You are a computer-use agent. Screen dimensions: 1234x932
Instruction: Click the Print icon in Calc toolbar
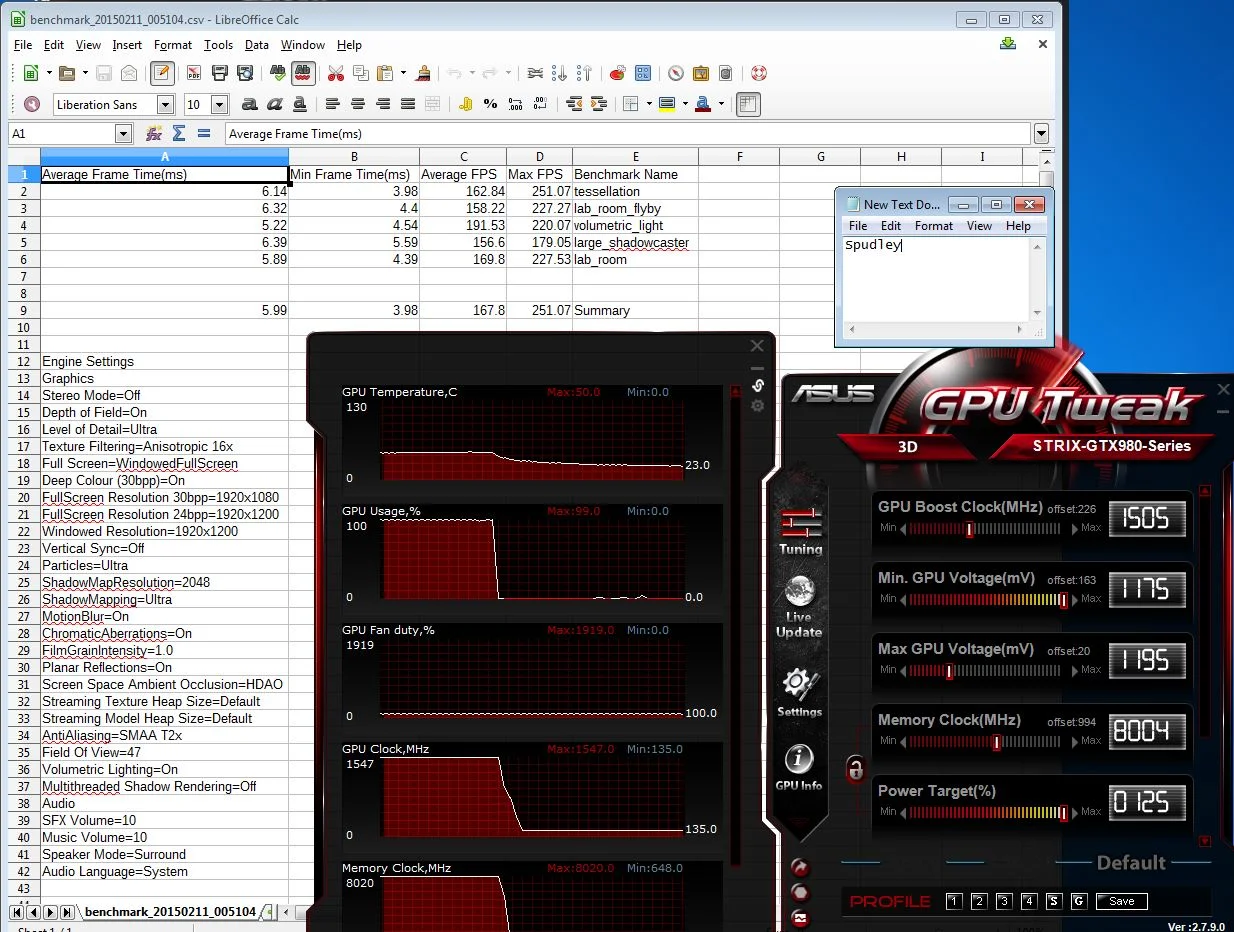[x=220, y=73]
